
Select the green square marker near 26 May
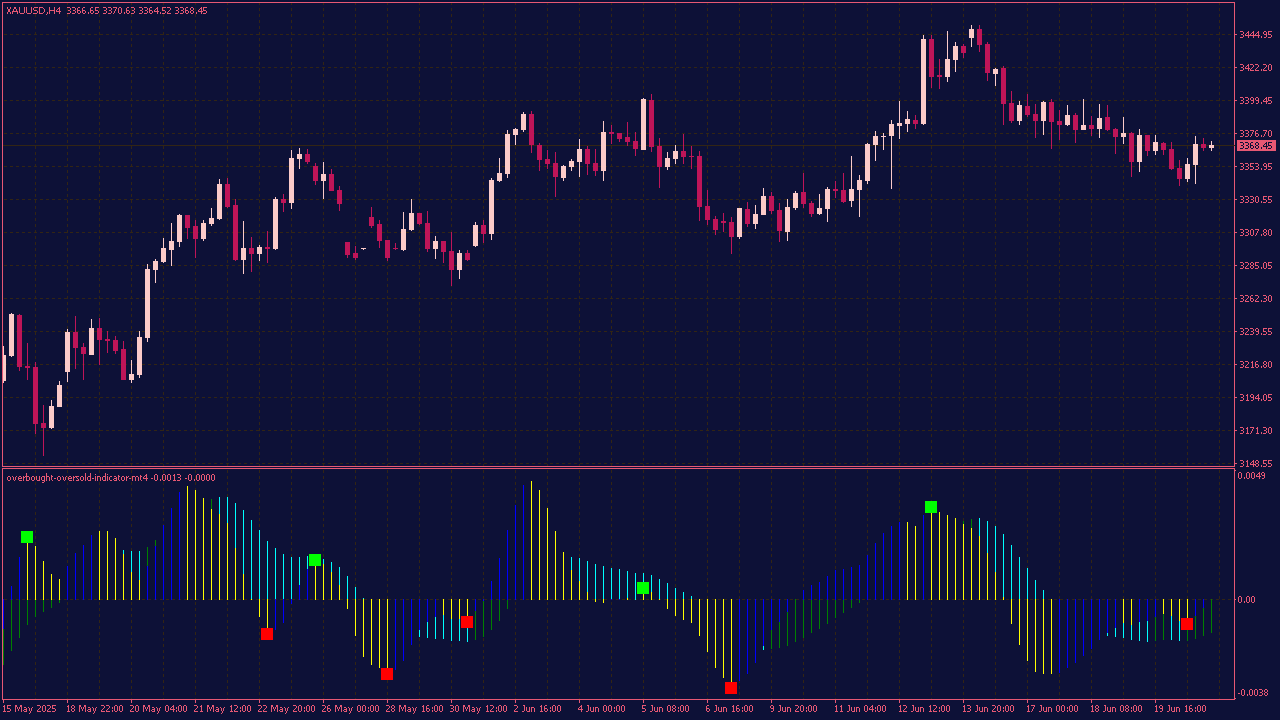tap(315, 560)
